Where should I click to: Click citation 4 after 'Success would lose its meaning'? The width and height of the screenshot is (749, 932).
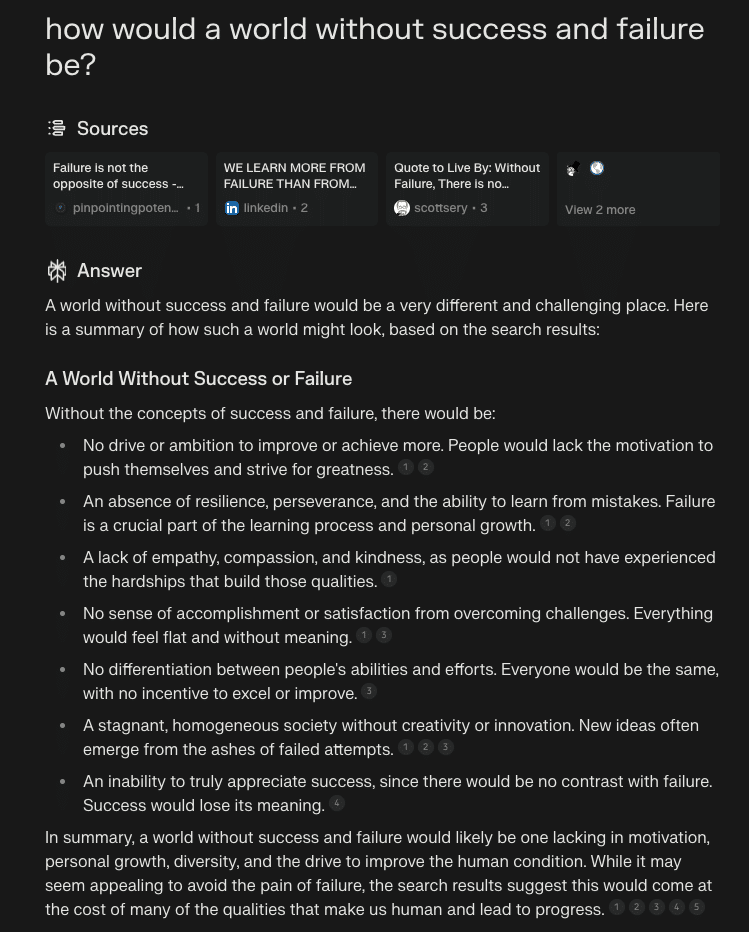(x=337, y=803)
